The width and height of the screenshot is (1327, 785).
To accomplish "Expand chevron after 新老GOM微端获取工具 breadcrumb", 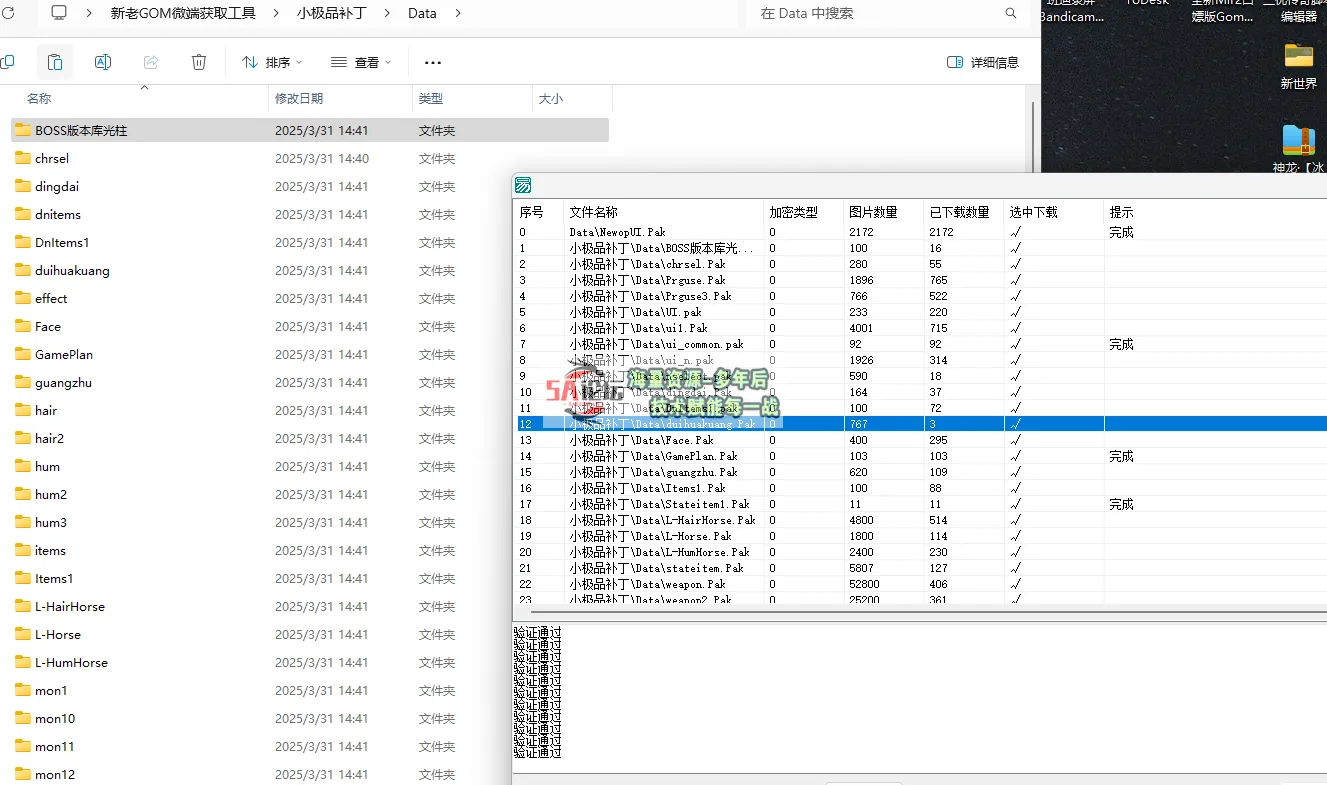I will tap(276, 13).
